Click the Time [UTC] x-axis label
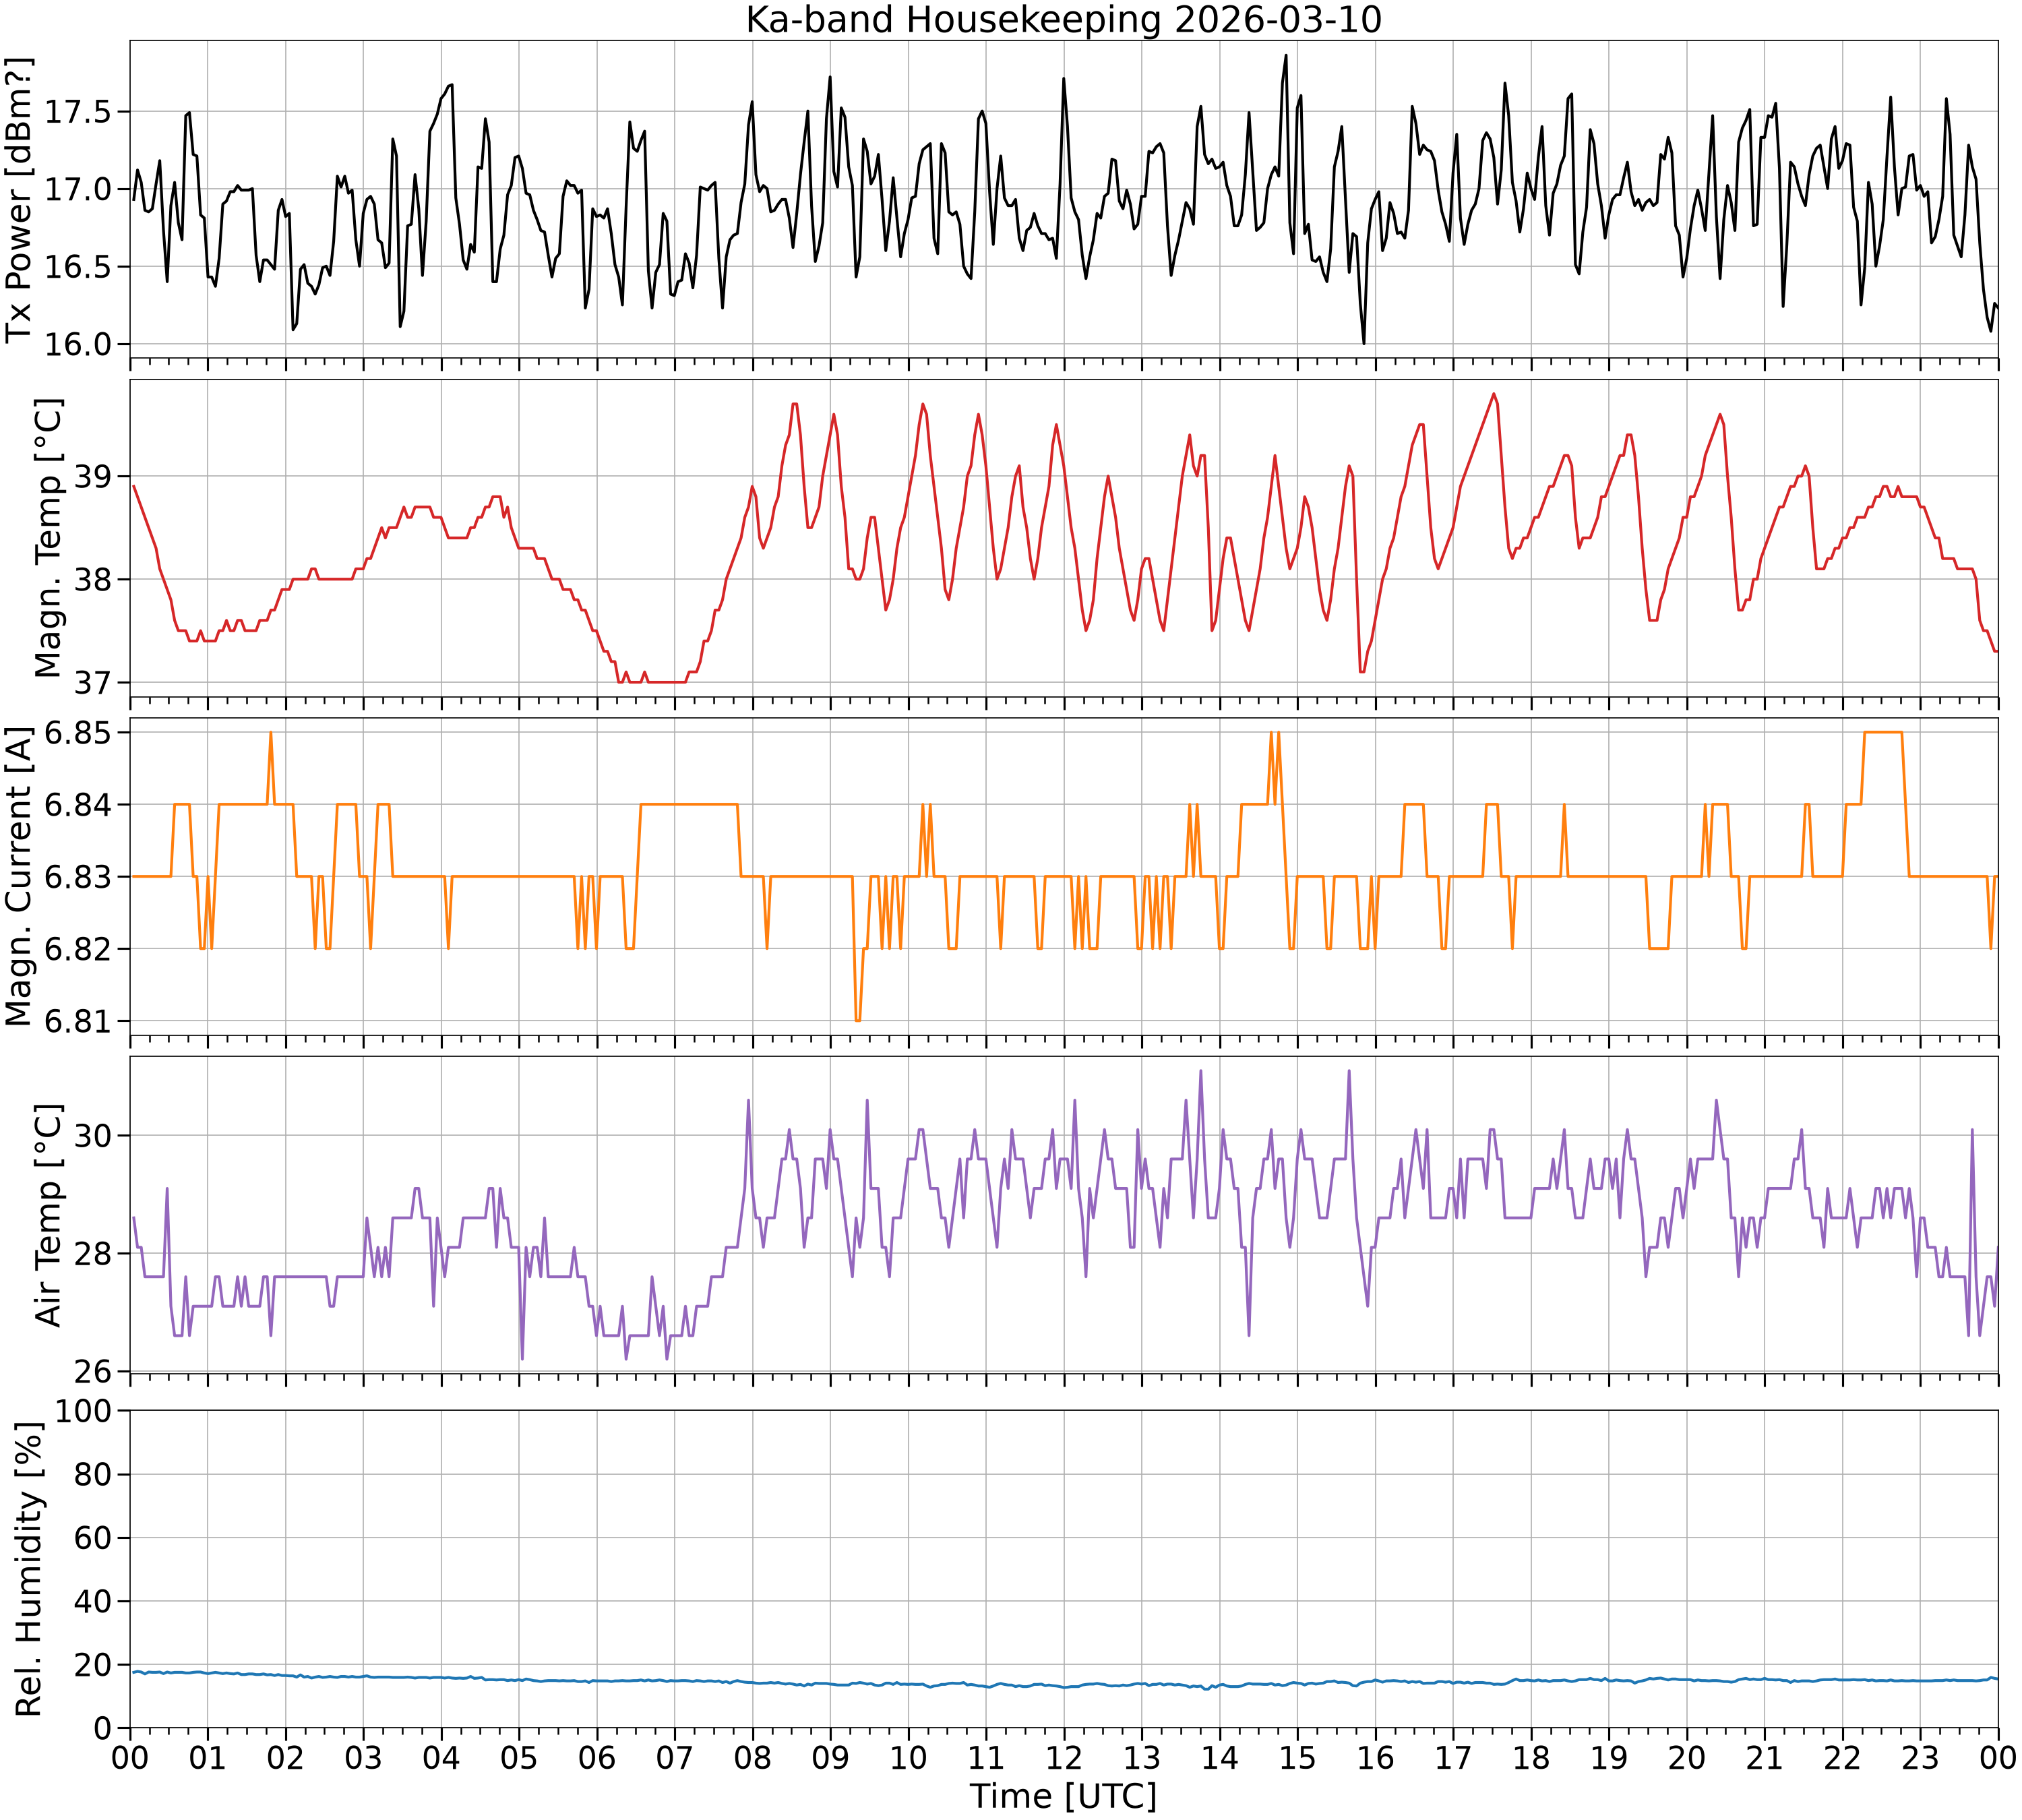Image resolution: width=2022 pixels, height=1820 pixels. pyautogui.click(x=1064, y=1796)
